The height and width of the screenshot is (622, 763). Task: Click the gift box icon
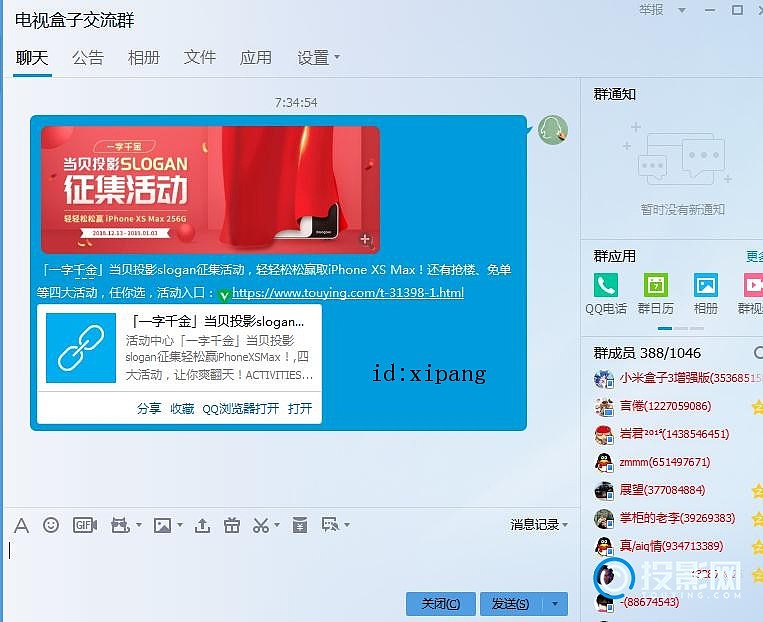click(232, 525)
